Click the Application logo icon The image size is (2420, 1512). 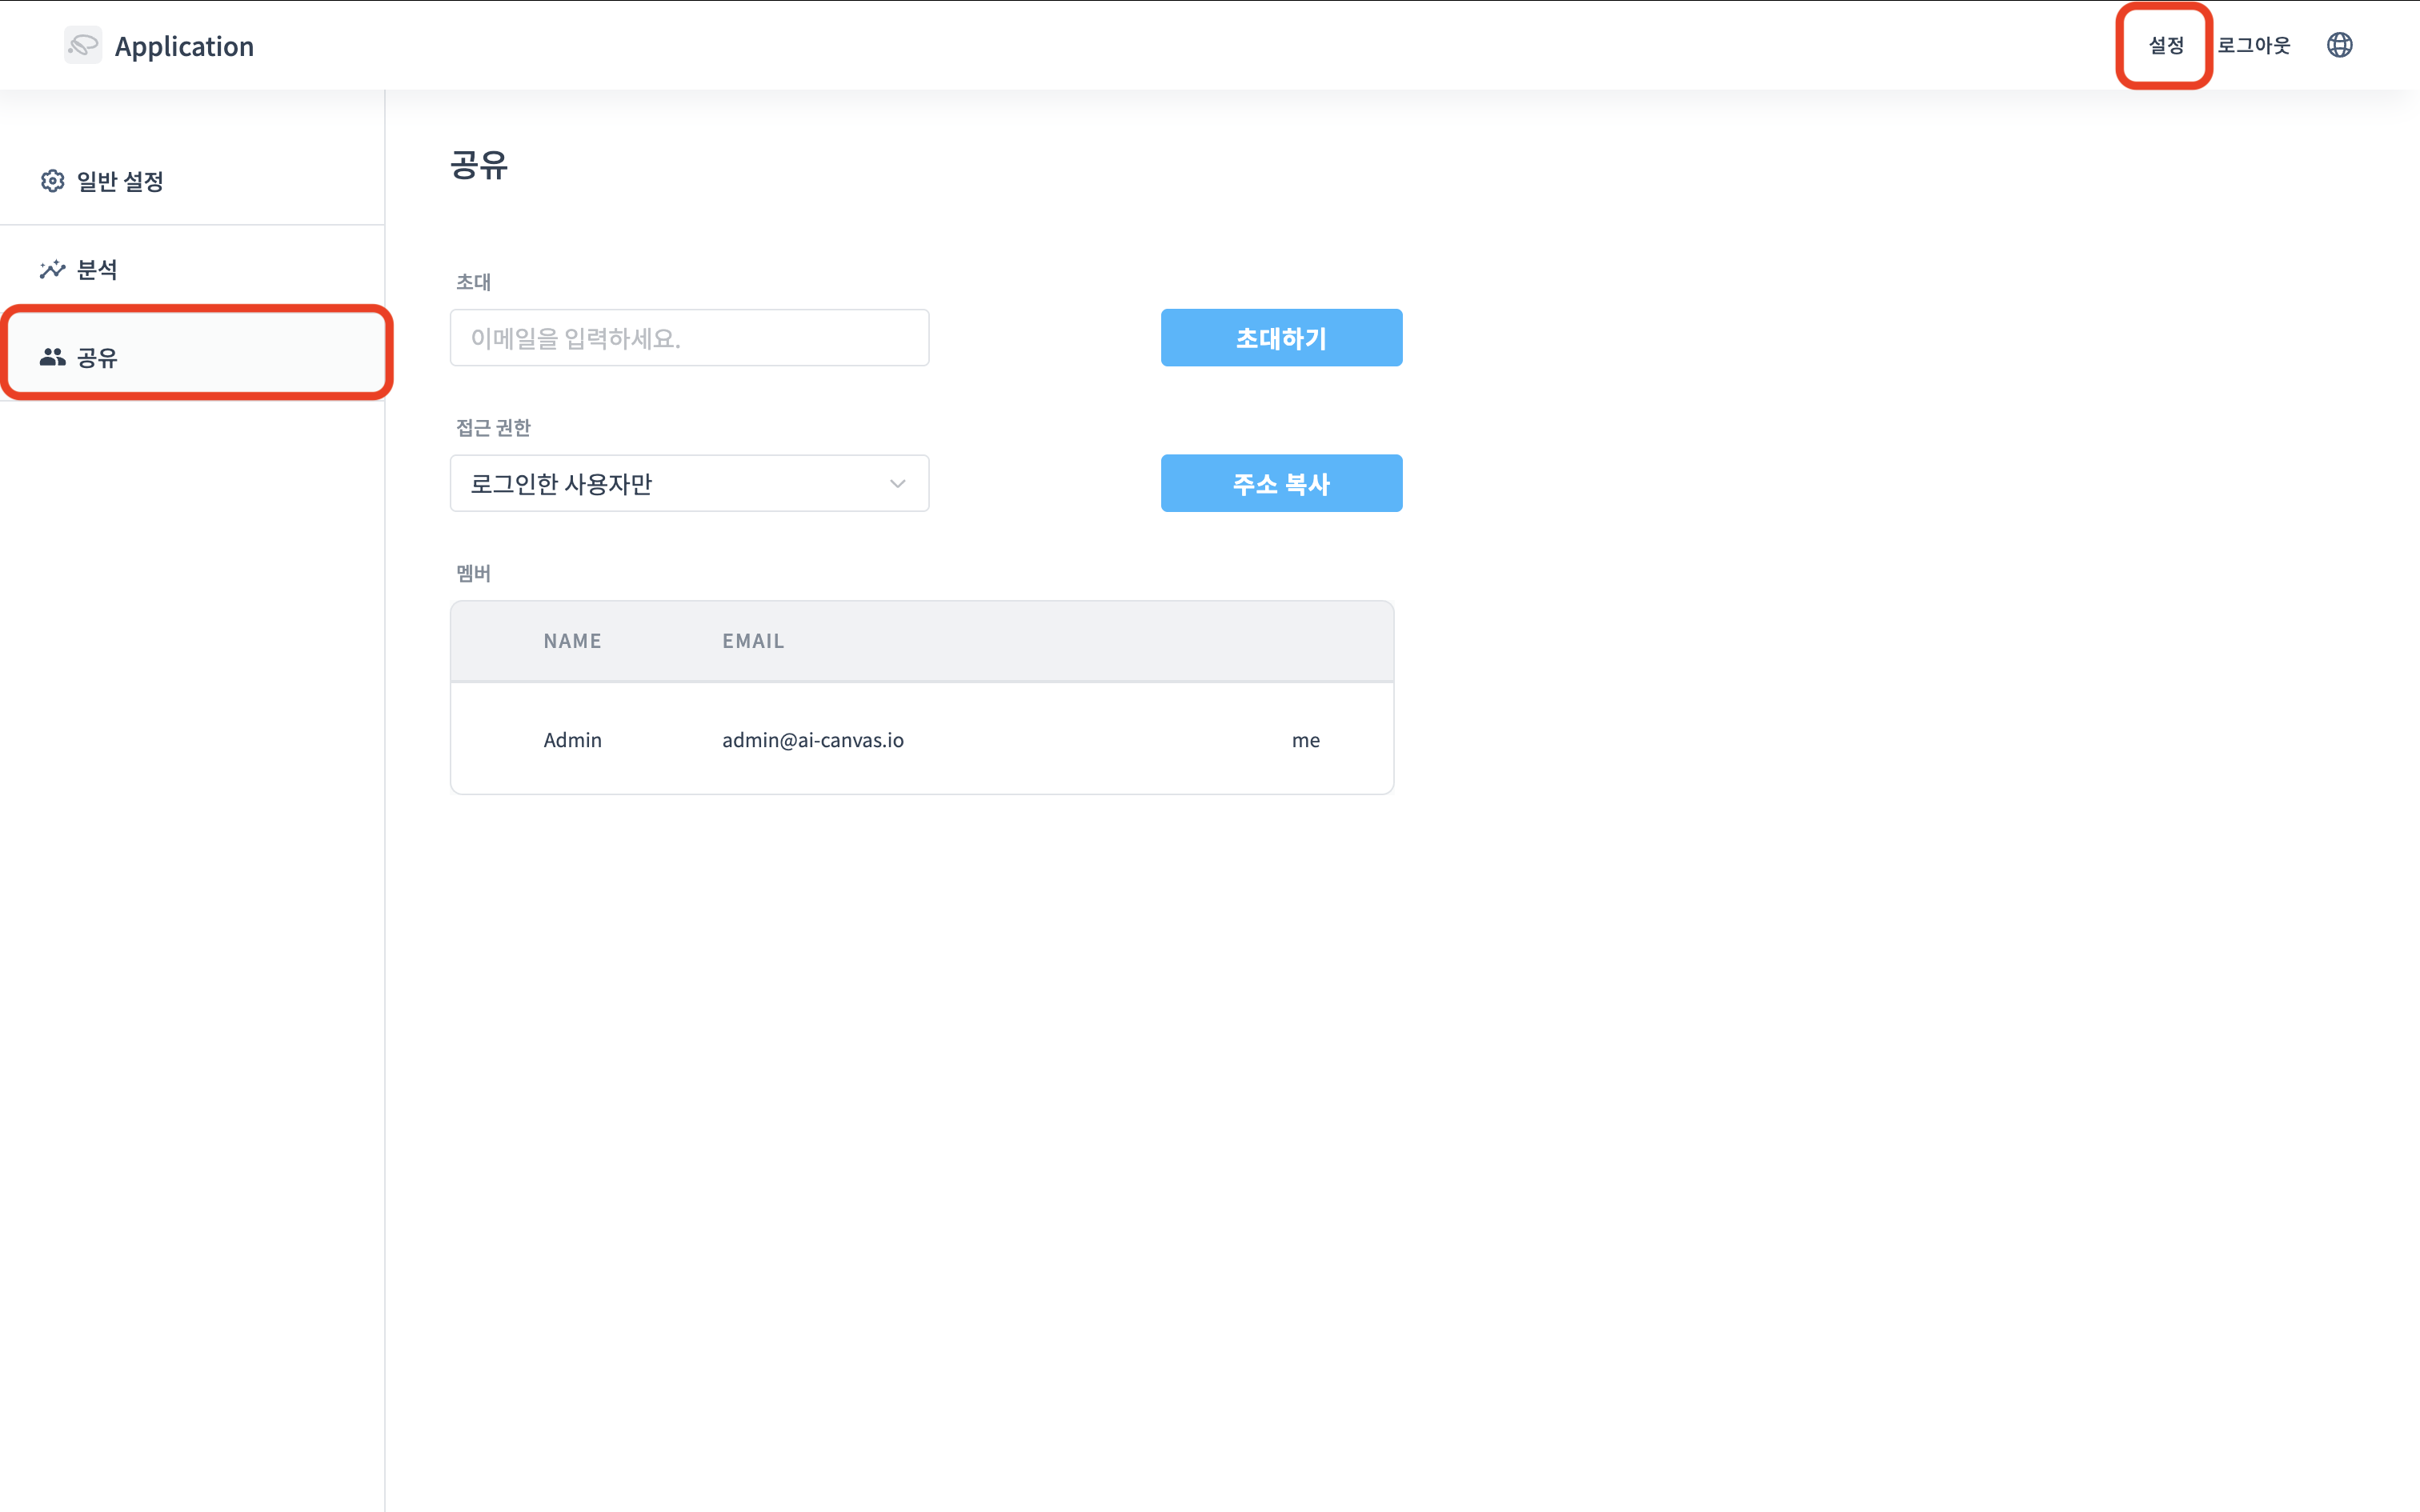coord(83,45)
